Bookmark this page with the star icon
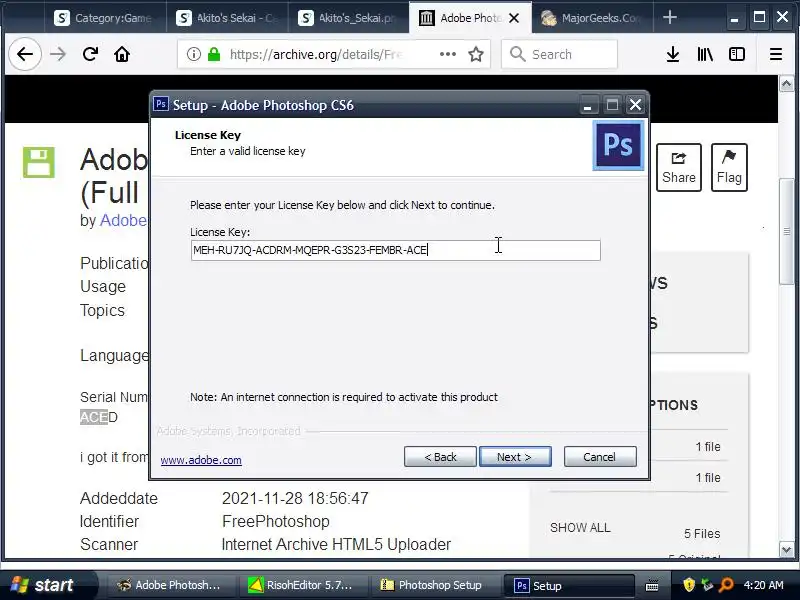This screenshot has height=600, width=800. pyautogui.click(x=476, y=54)
